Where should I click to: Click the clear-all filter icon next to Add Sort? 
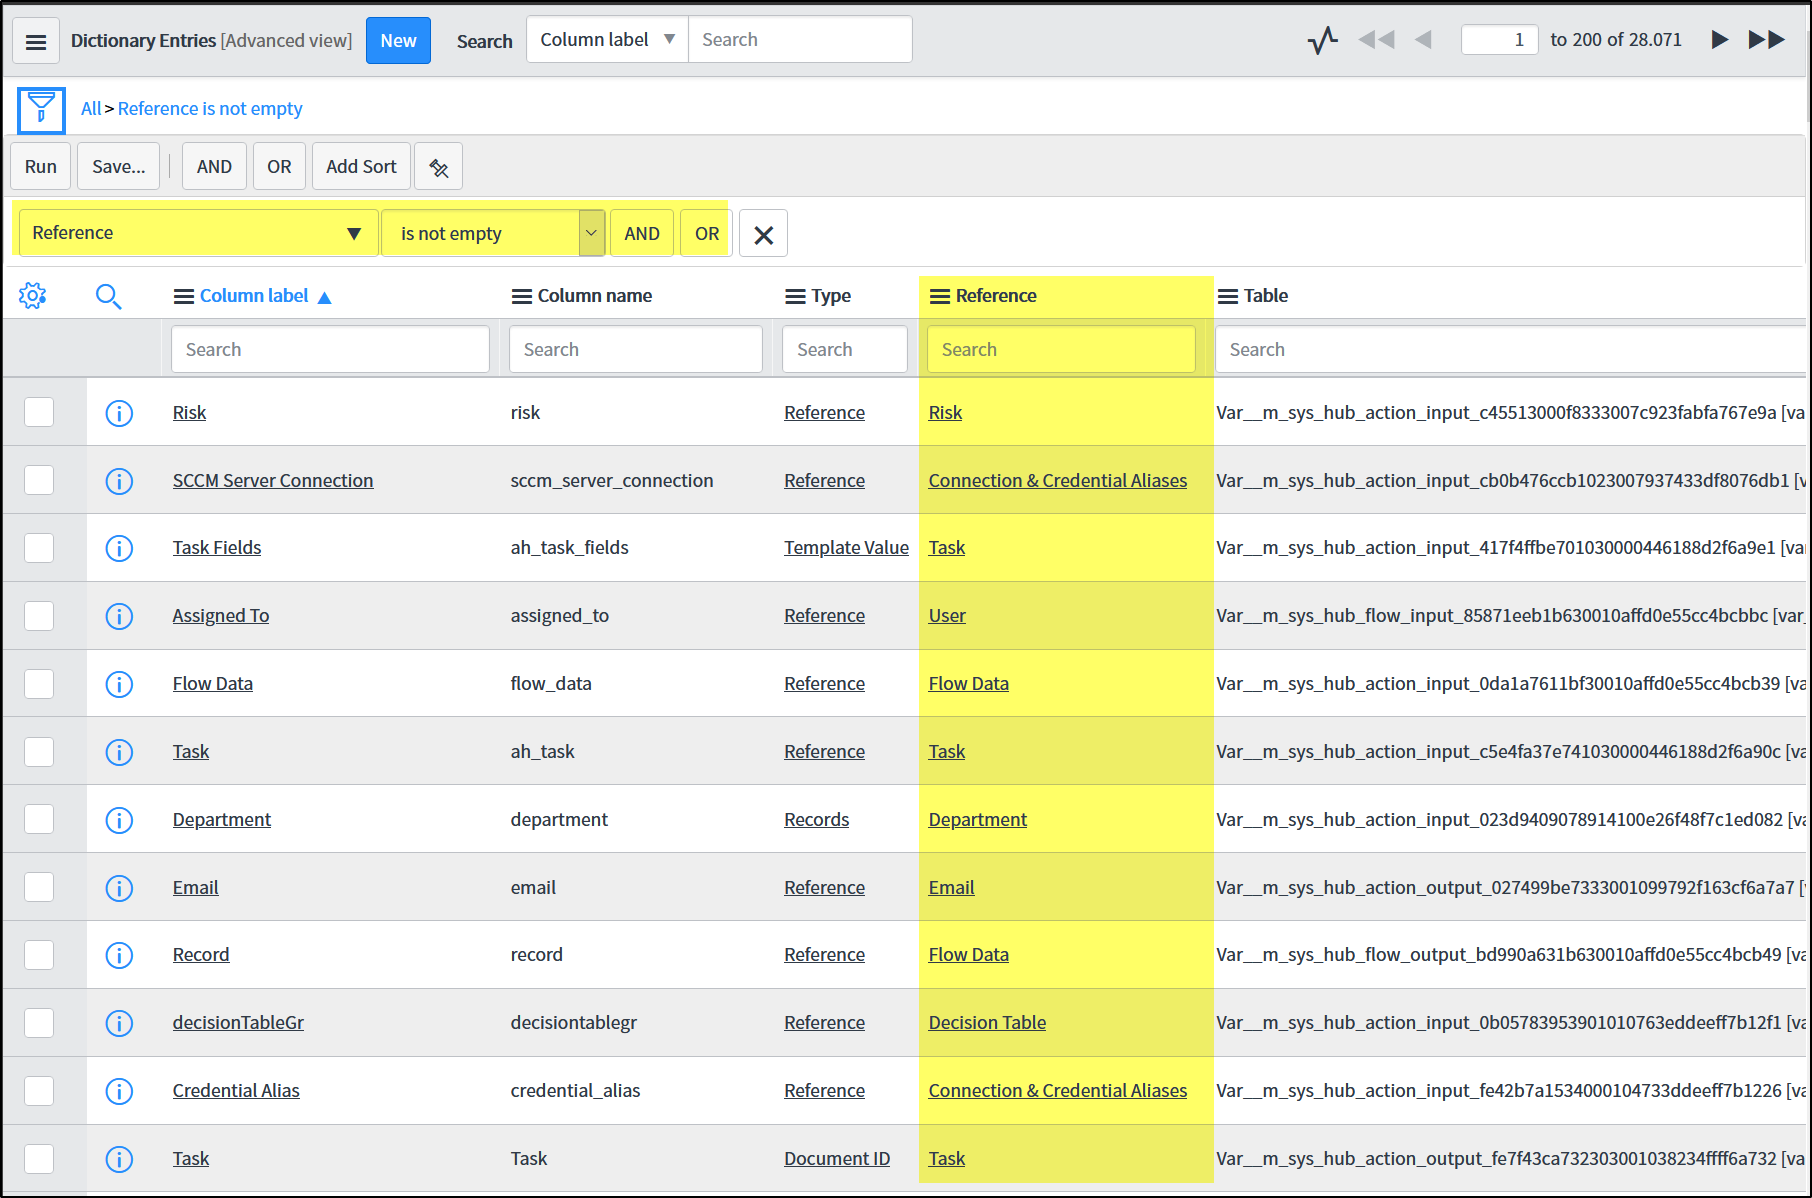(x=438, y=167)
